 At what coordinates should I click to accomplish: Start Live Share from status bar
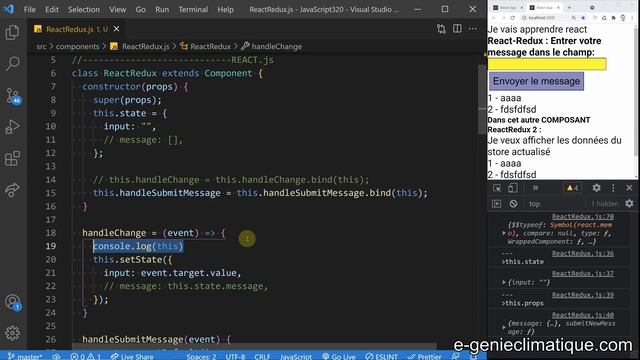132,356
